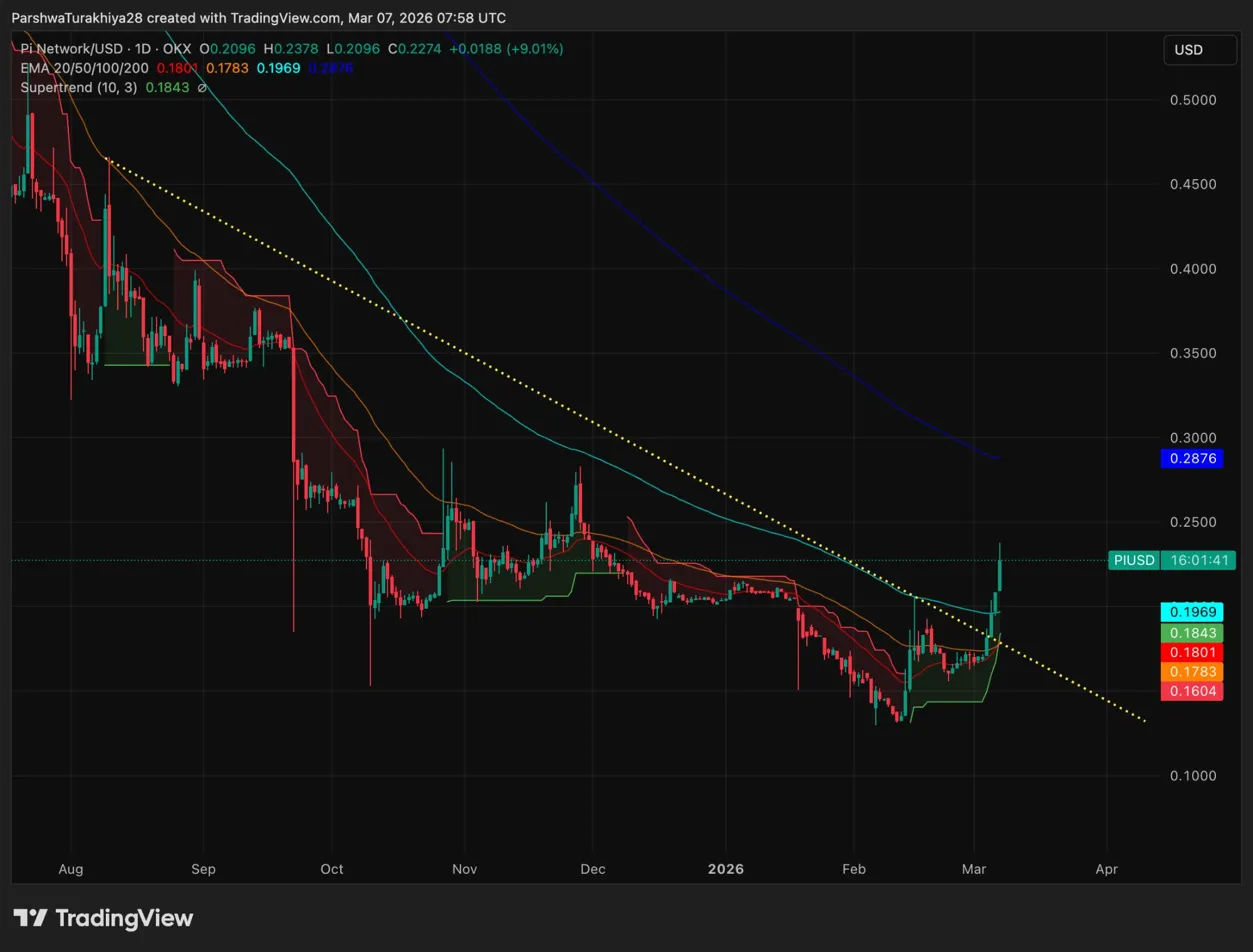
Task: Click the USD currency button
Action: click(1199, 49)
